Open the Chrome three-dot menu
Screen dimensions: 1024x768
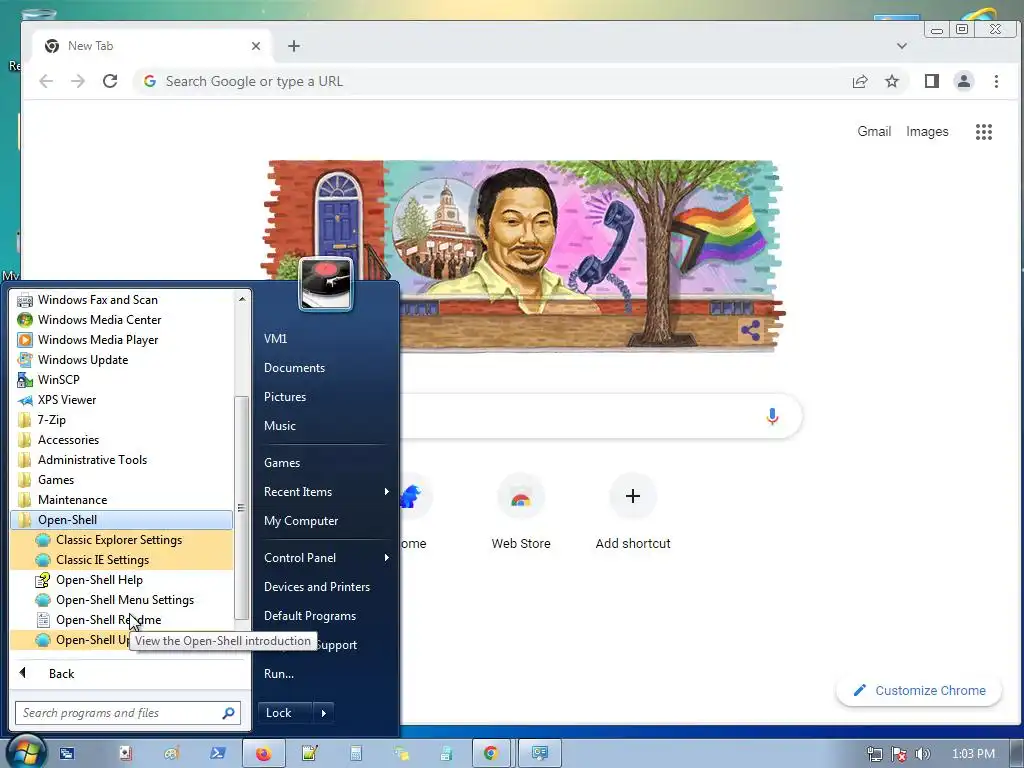996,81
